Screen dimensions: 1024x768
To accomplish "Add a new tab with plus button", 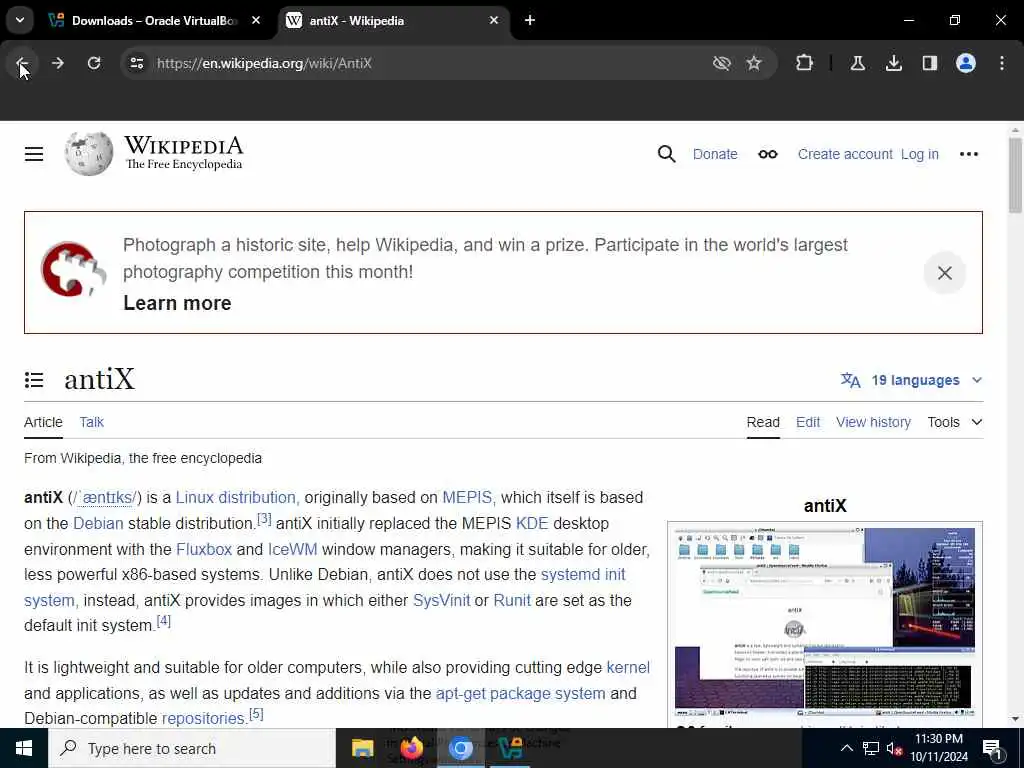I will click(530, 20).
